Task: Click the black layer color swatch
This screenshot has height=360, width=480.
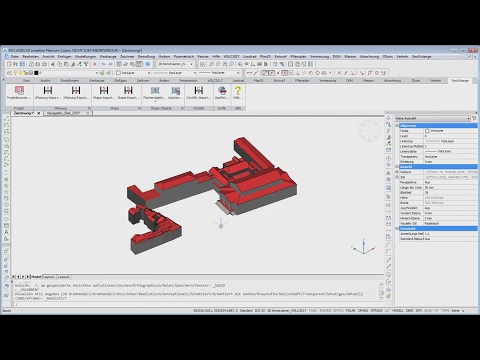Action: click(36, 73)
